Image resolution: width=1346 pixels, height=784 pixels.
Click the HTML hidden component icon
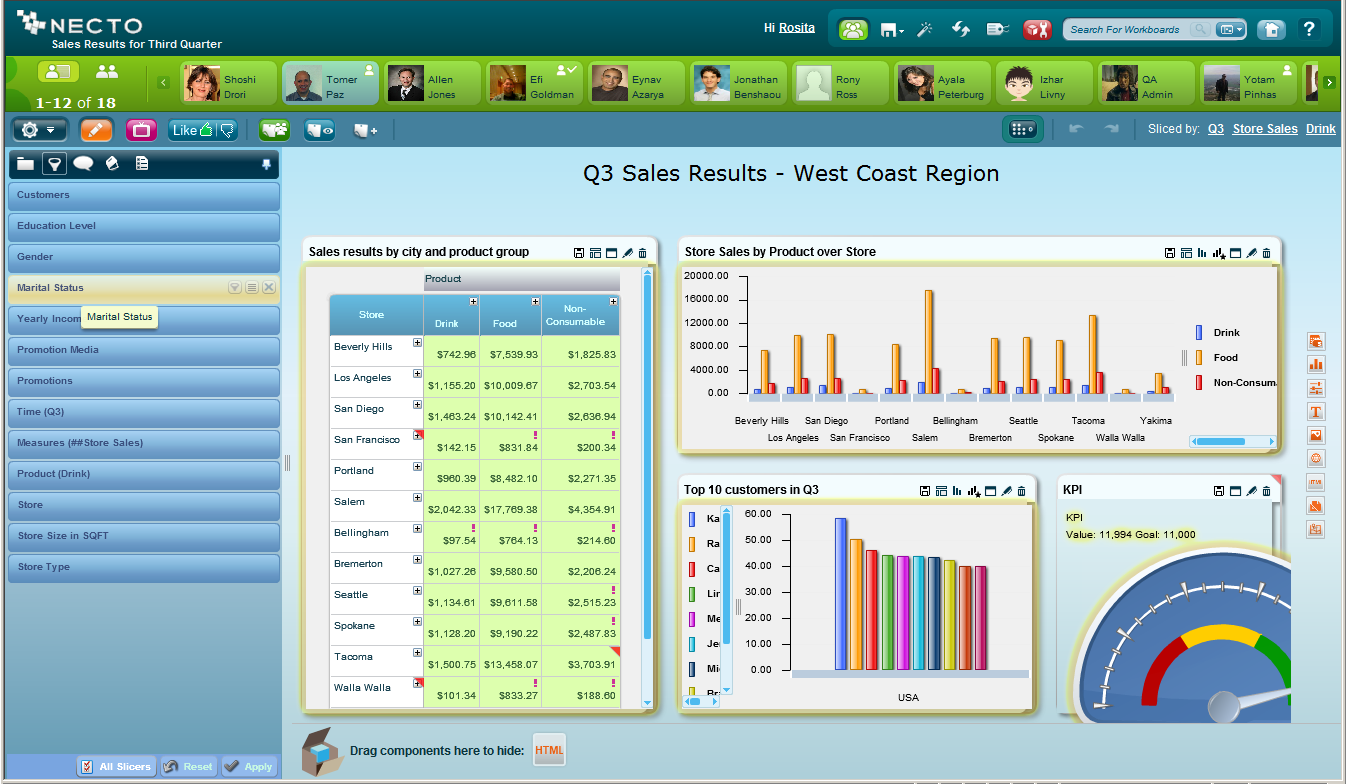click(x=549, y=750)
